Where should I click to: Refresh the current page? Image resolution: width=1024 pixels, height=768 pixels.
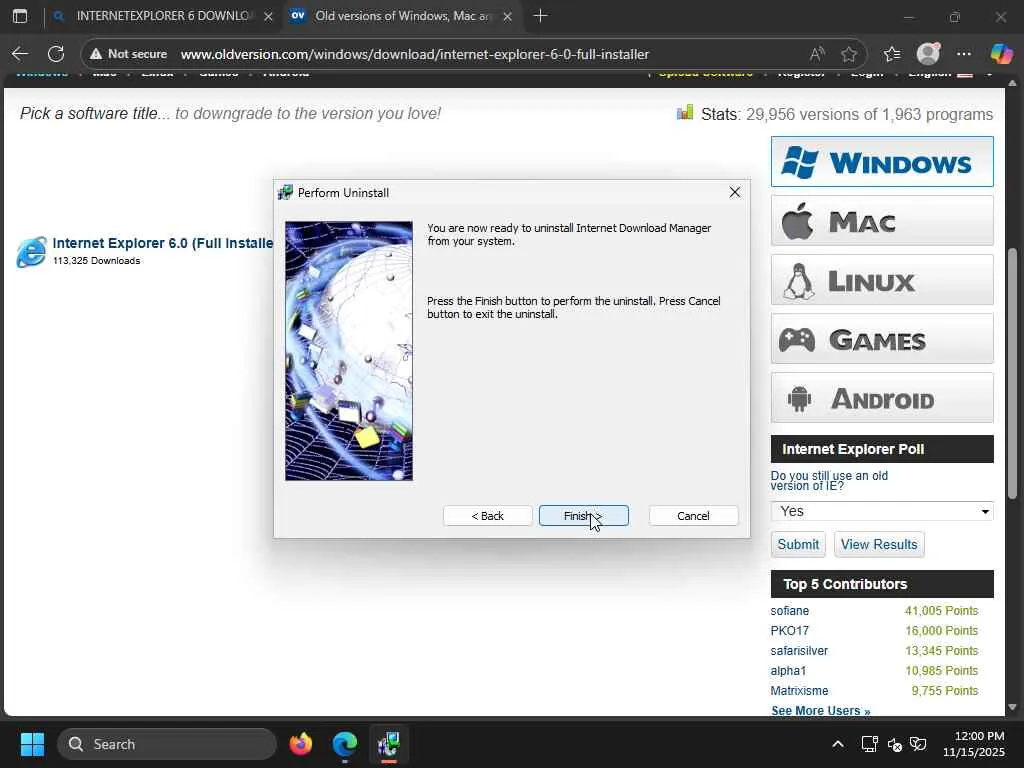click(56, 54)
